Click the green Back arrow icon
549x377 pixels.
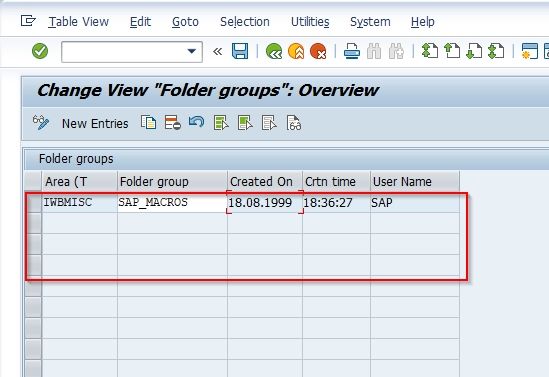coord(274,51)
